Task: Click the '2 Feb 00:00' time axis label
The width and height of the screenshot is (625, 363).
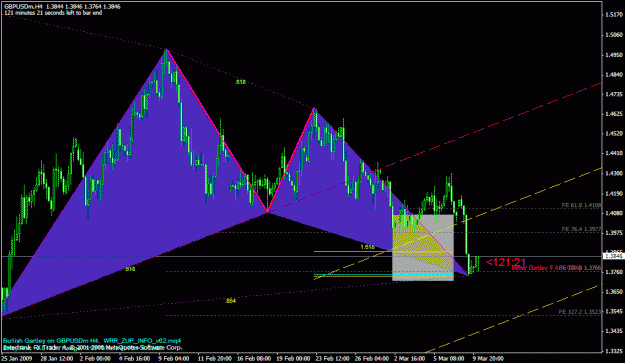Action: pos(95,359)
